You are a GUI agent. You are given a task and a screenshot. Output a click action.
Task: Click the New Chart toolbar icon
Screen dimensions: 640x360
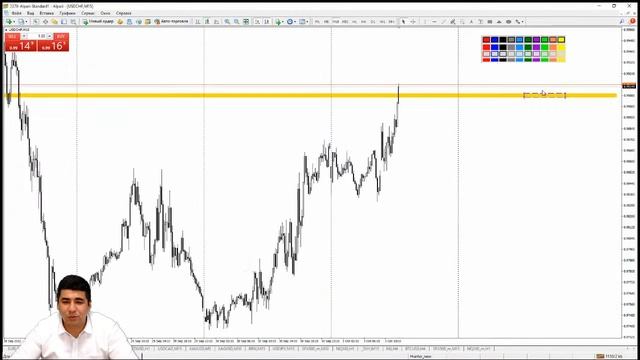pyautogui.click(x=9, y=22)
